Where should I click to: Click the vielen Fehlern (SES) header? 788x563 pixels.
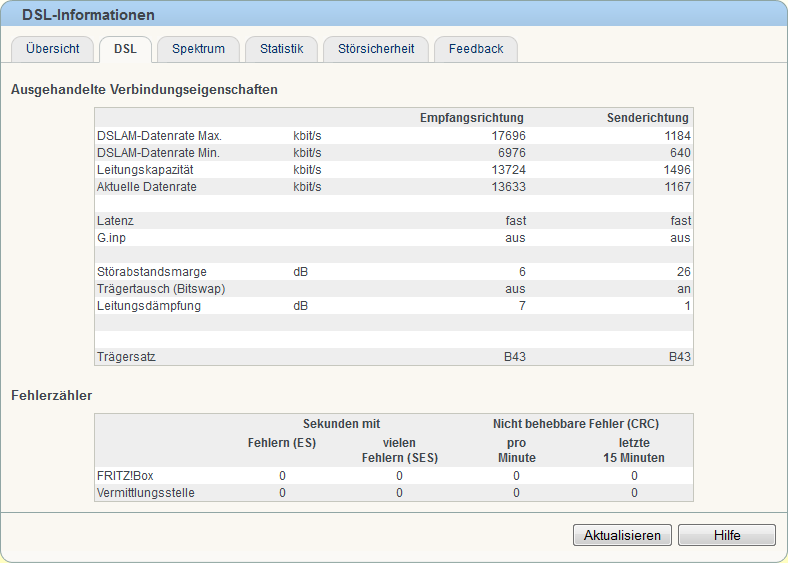(x=400, y=450)
